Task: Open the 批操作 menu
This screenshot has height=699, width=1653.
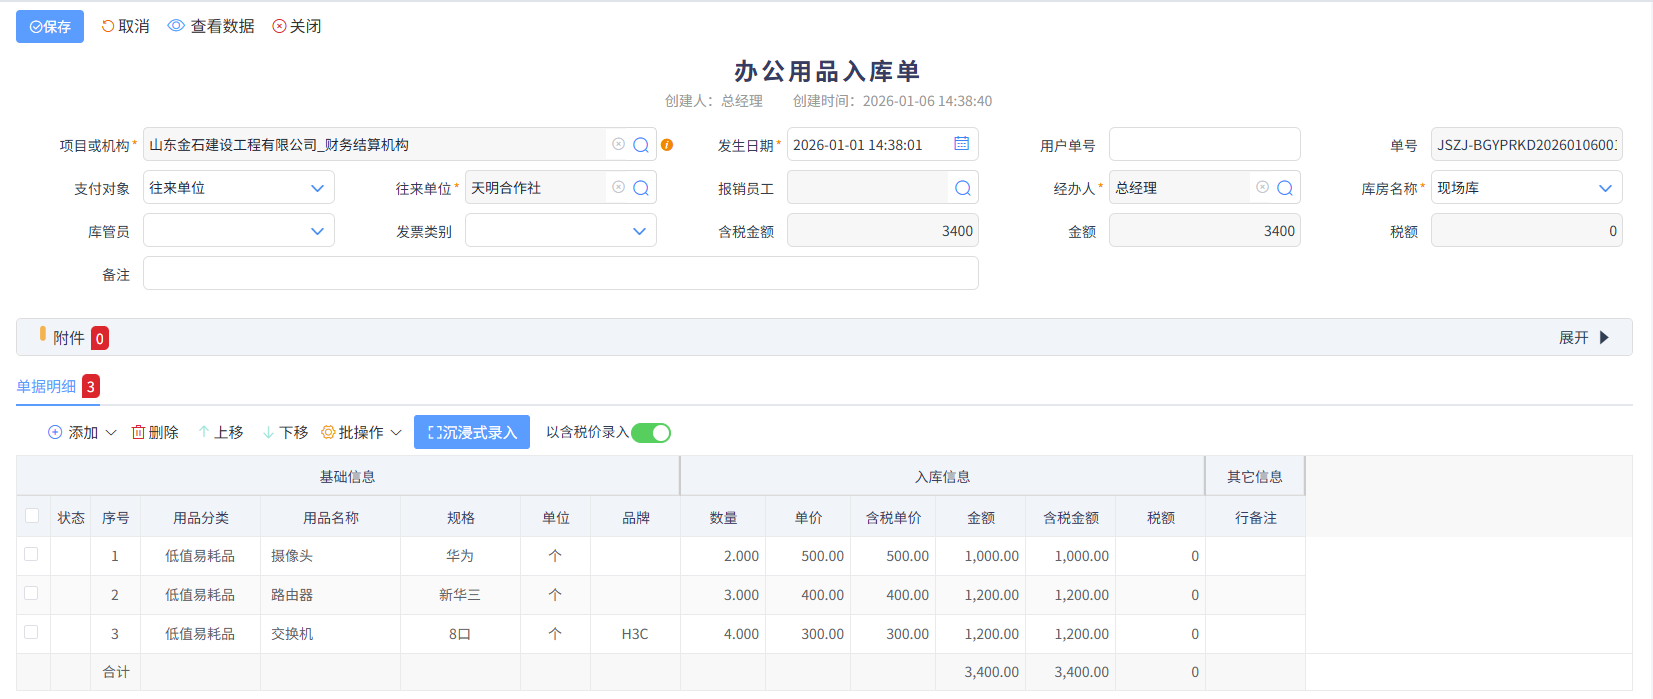Action: [361, 432]
